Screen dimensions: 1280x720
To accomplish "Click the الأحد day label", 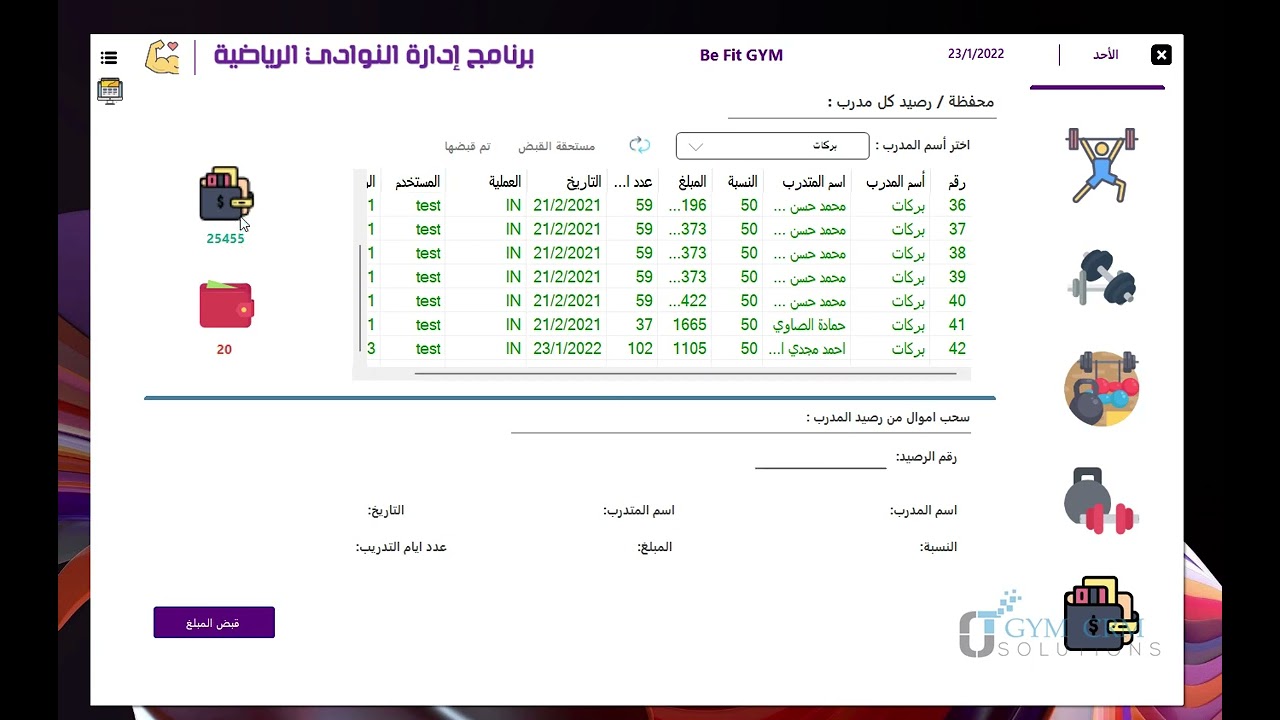I will click(x=1105, y=55).
